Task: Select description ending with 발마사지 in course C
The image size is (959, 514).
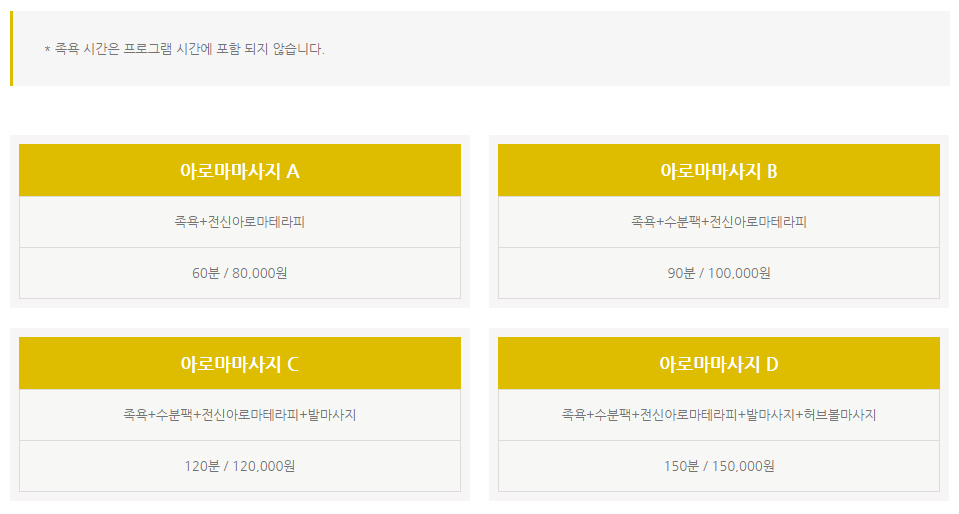Action: (240, 415)
